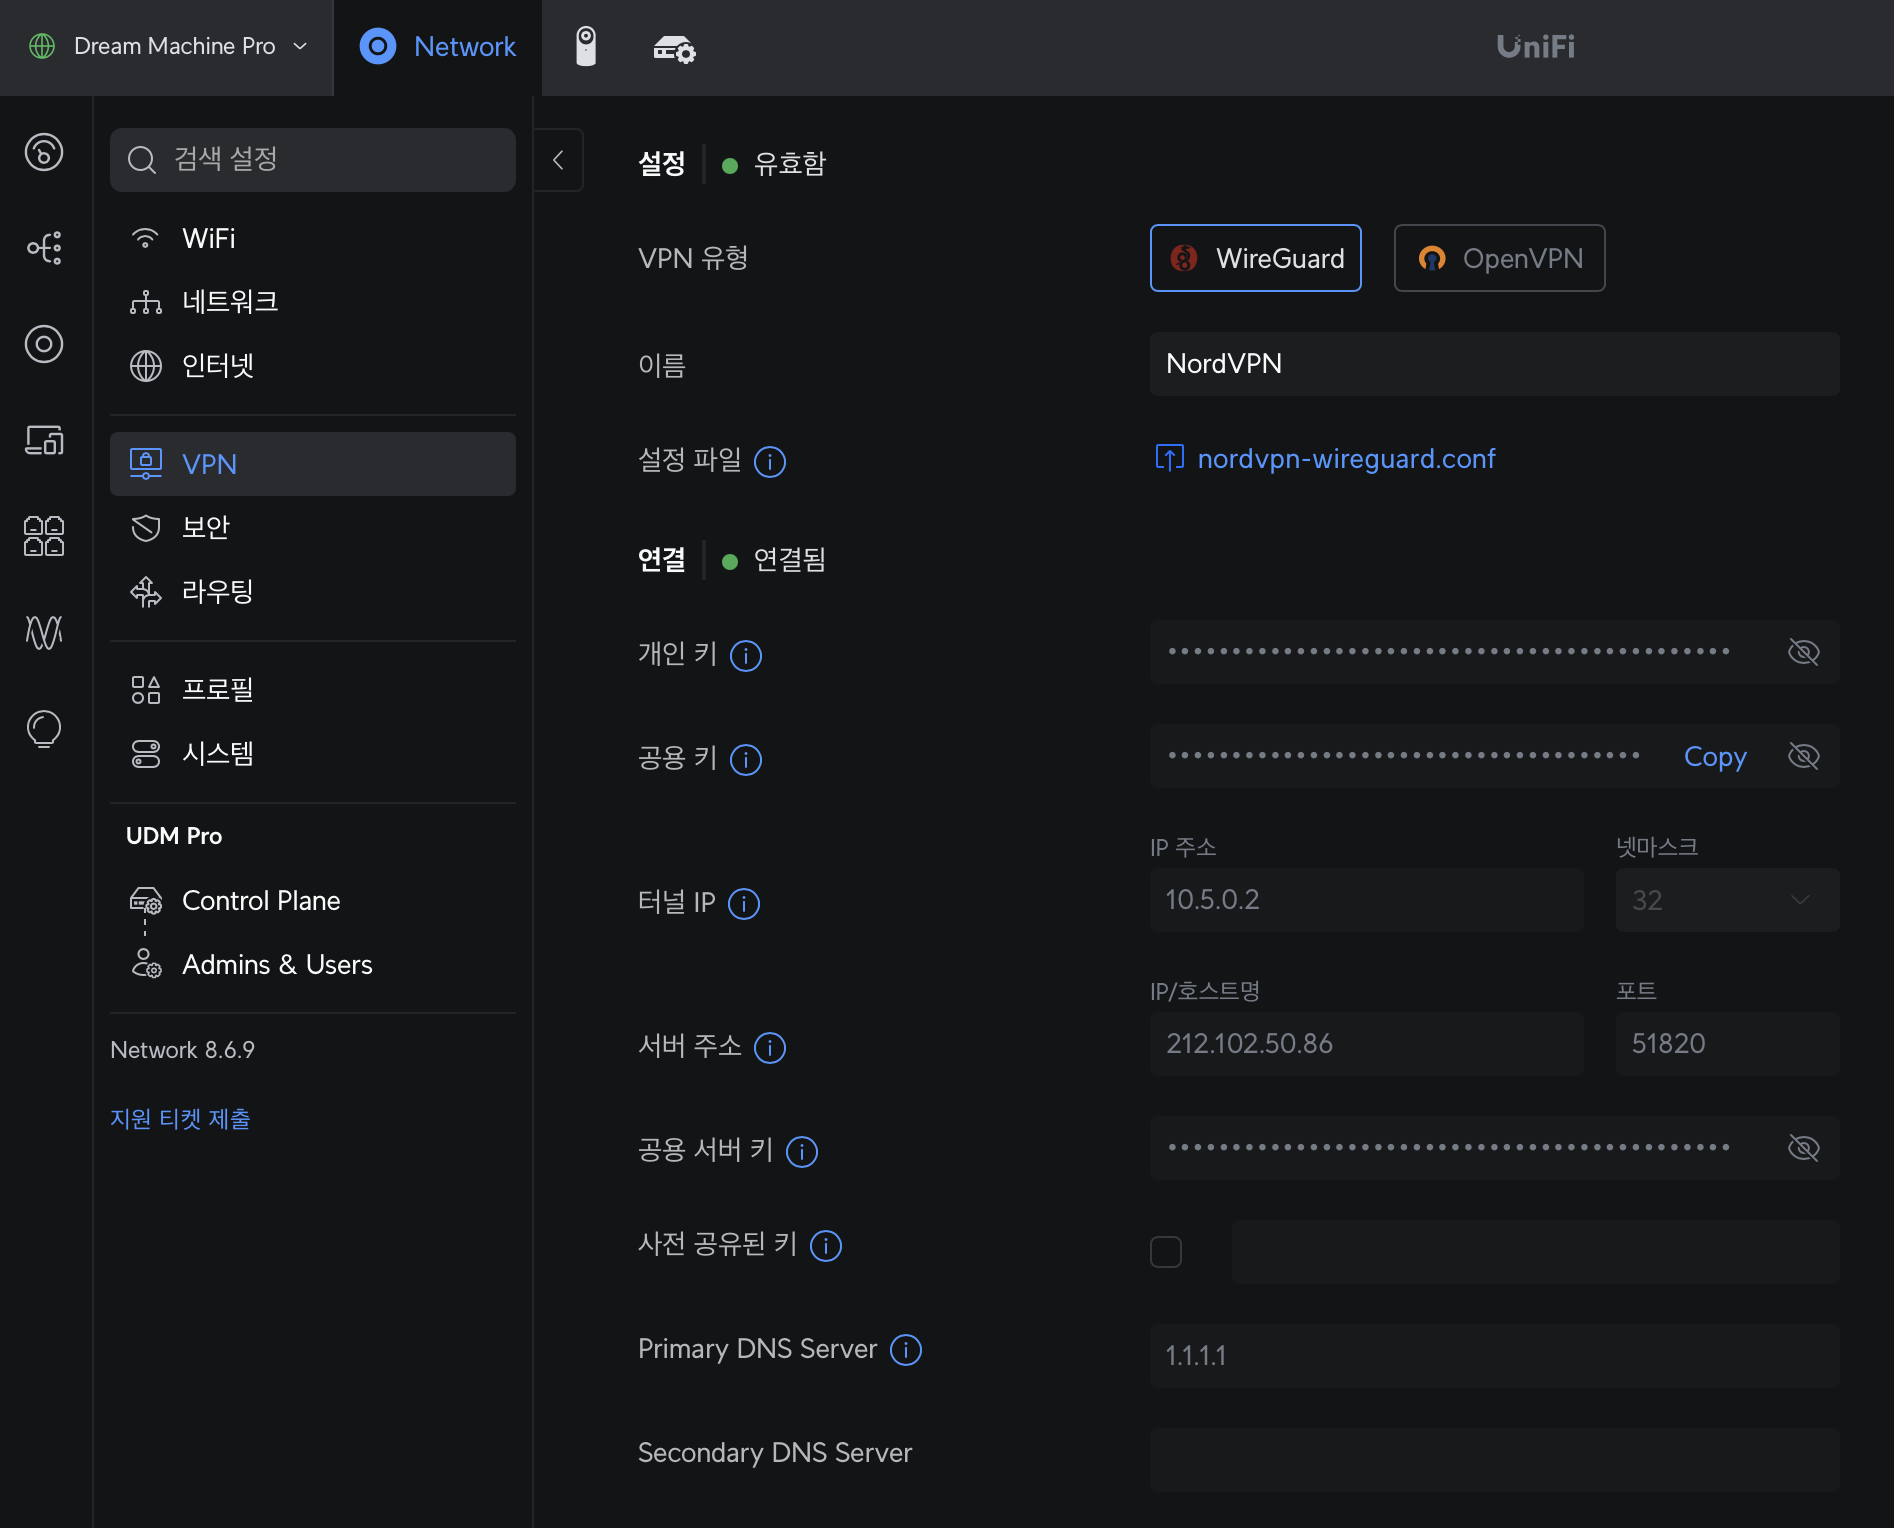Collapse the settings sidebar with the arrow
Image resolution: width=1894 pixels, height=1528 pixels.
[559, 160]
